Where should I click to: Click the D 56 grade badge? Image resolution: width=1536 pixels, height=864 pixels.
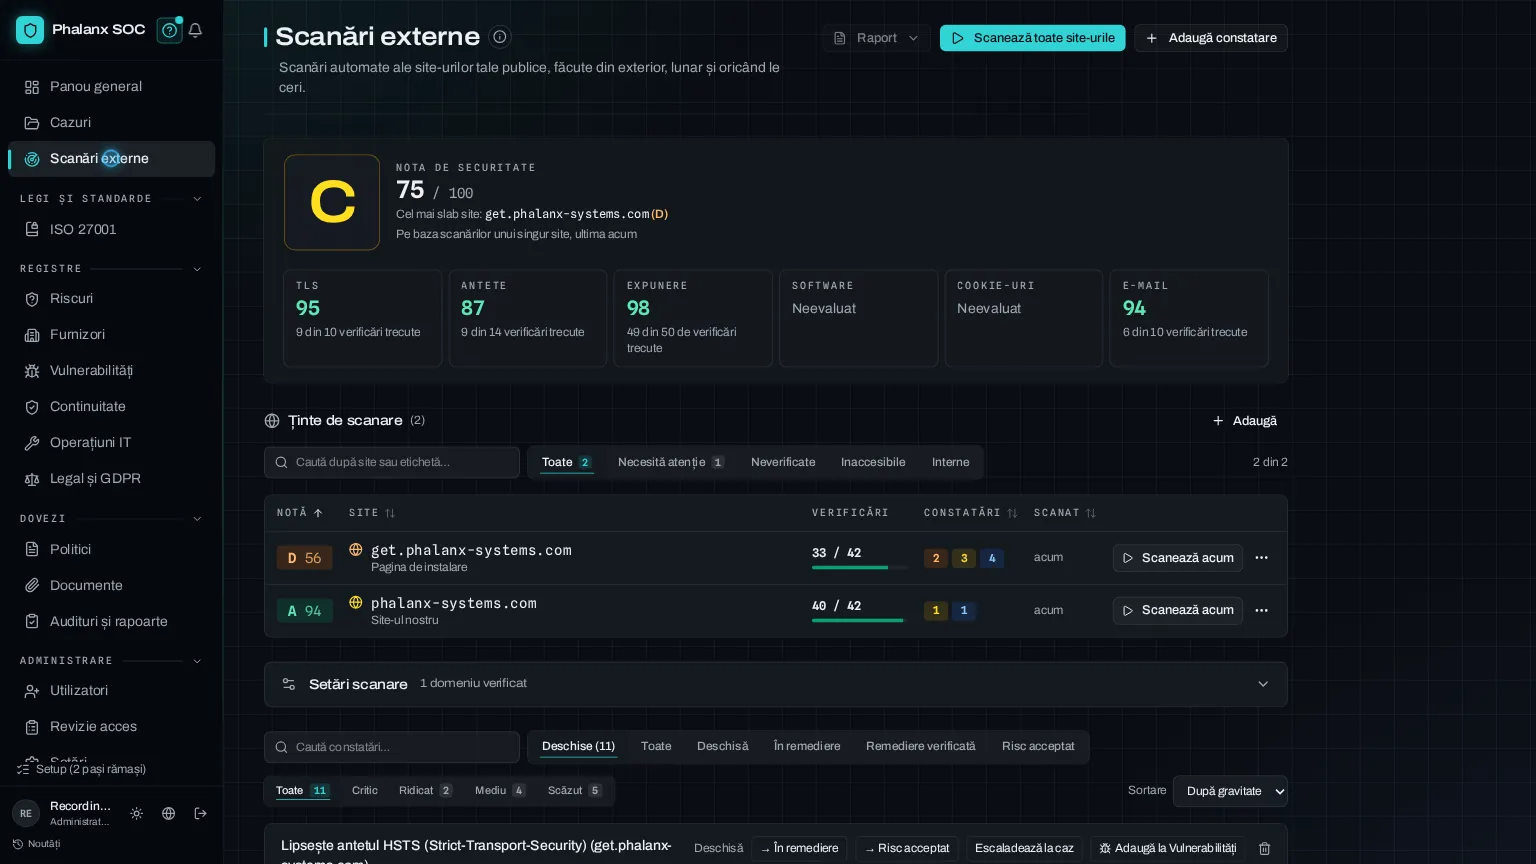304,558
